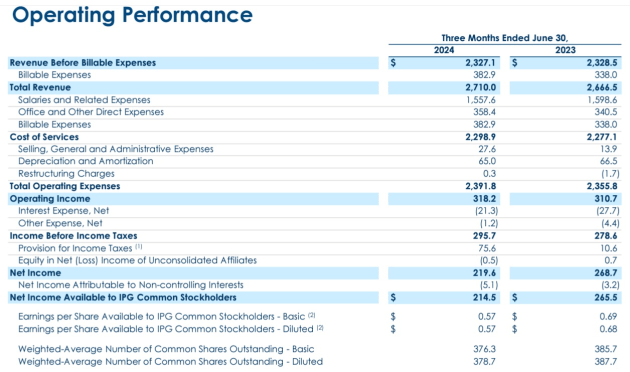Click the 2,710.0 total revenue value
Viewport: 630px width, 372px height.
[x=481, y=88]
